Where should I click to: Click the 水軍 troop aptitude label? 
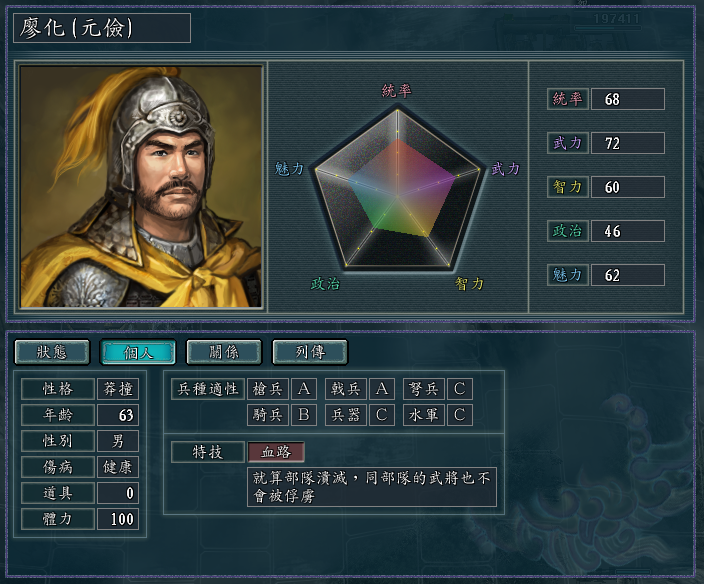pos(424,414)
